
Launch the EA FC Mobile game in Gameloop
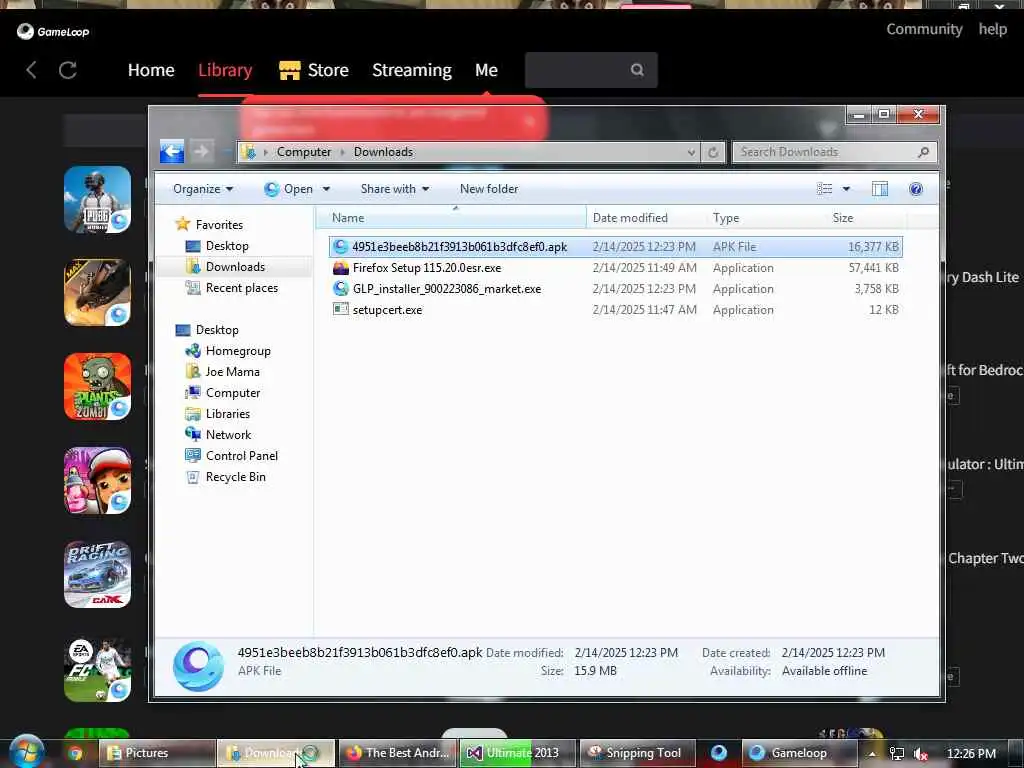click(97, 669)
